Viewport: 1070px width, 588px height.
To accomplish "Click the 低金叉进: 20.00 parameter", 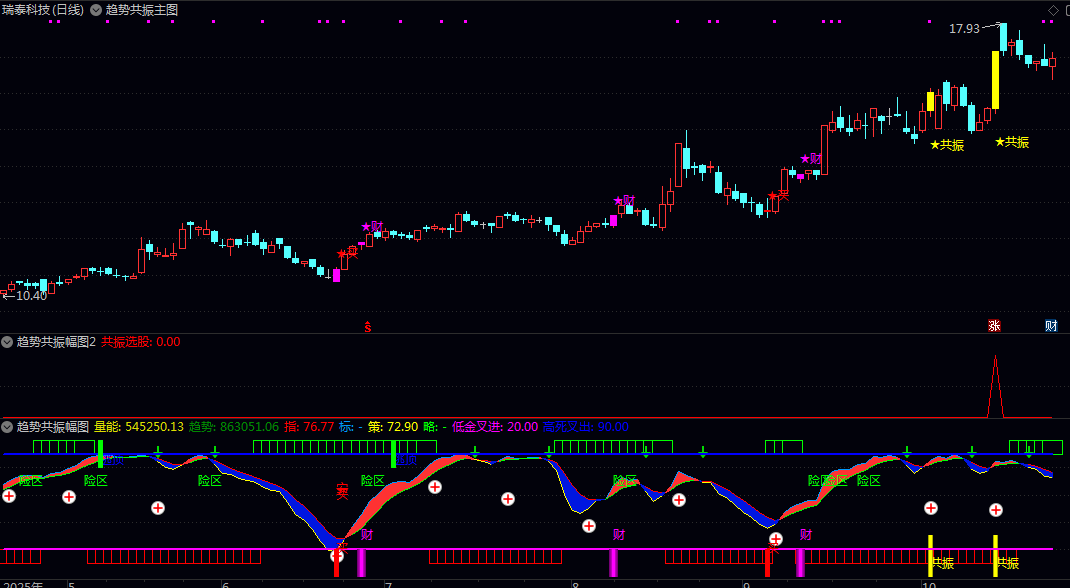I will [495, 427].
